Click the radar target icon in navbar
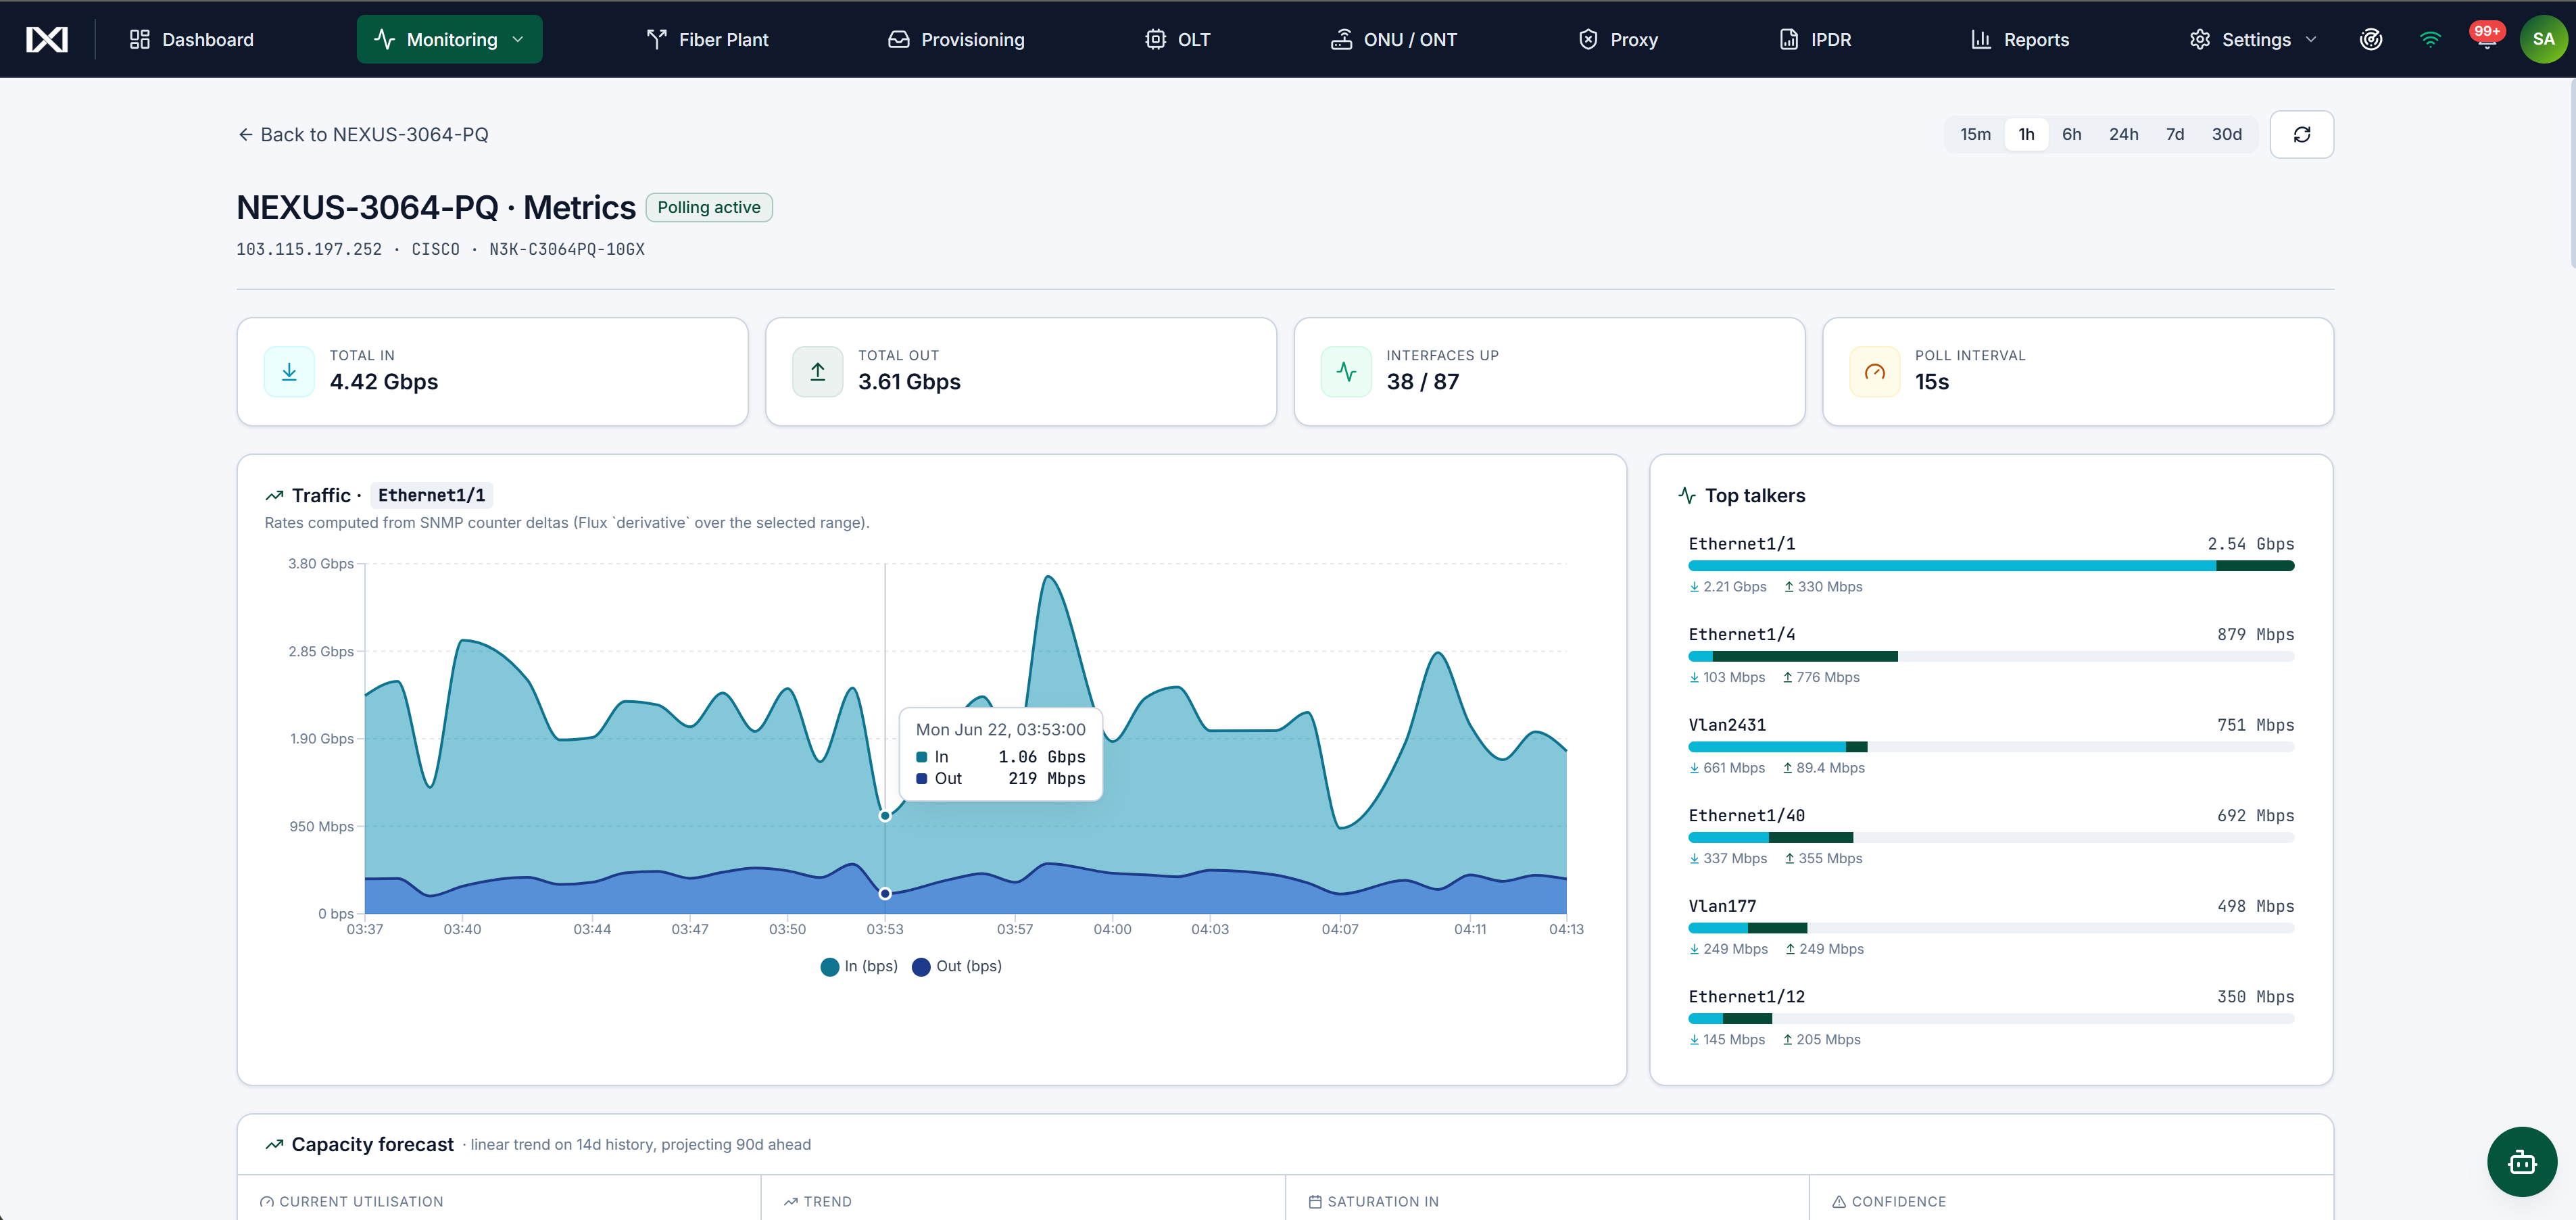Image resolution: width=2576 pixels, height=1220 pixels. point(2371,39)
